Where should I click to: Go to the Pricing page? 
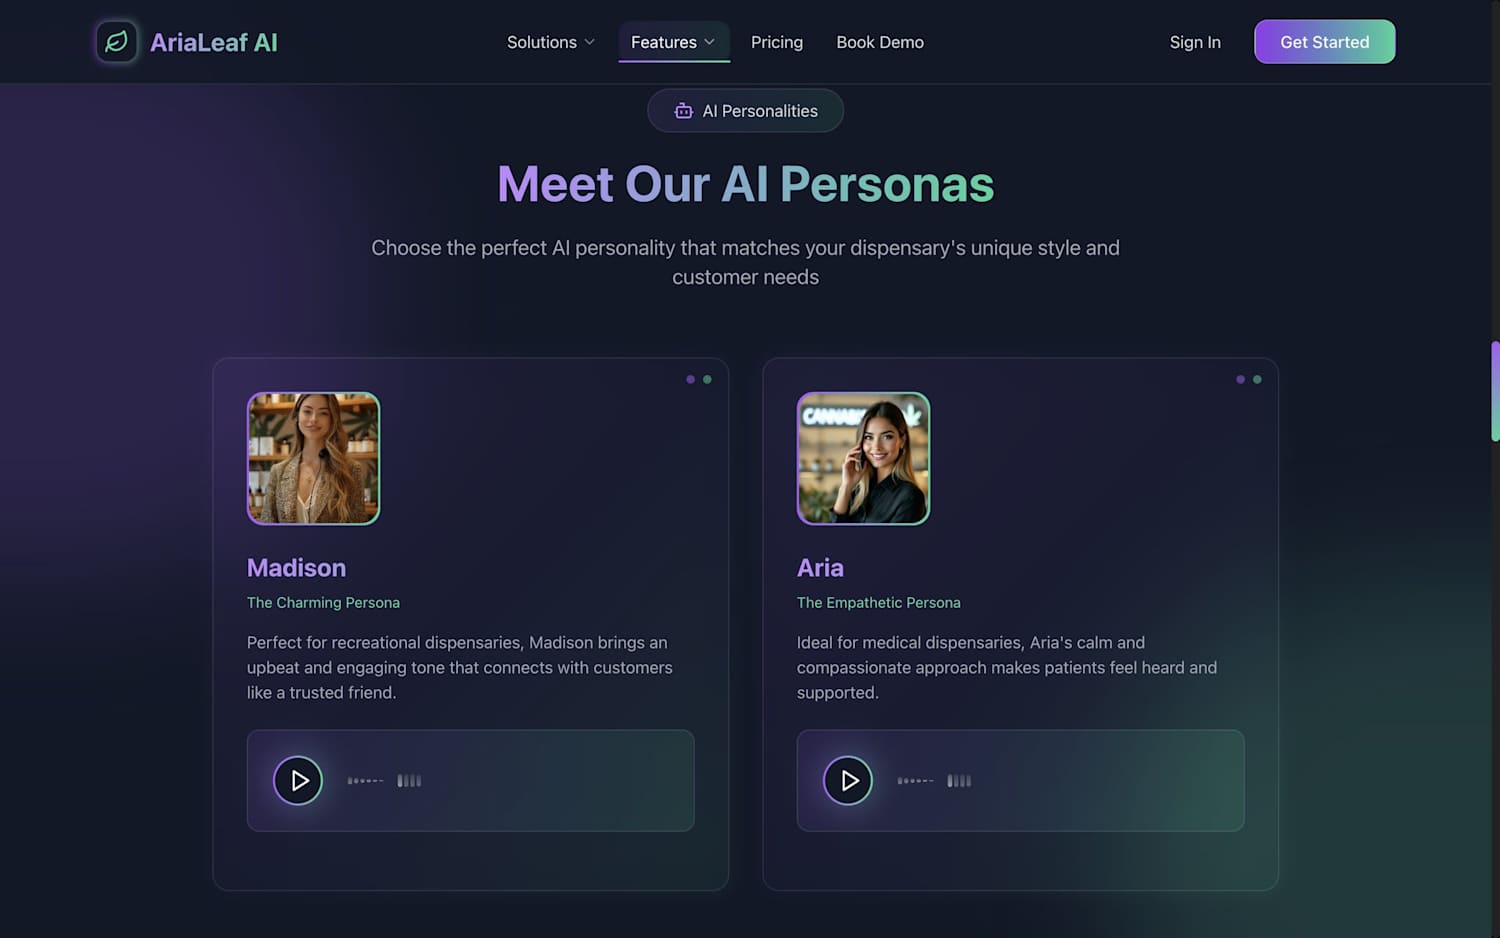777,42
